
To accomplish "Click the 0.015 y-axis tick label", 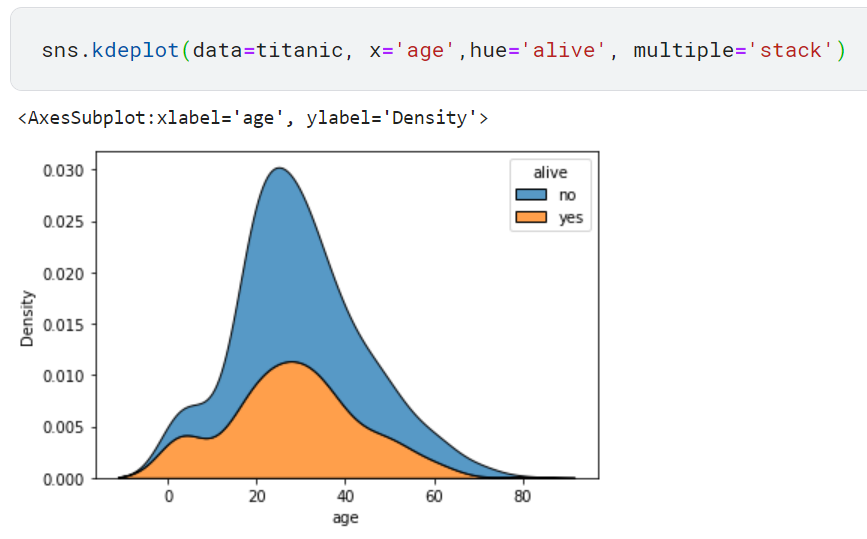I will [x=64, y=325].
